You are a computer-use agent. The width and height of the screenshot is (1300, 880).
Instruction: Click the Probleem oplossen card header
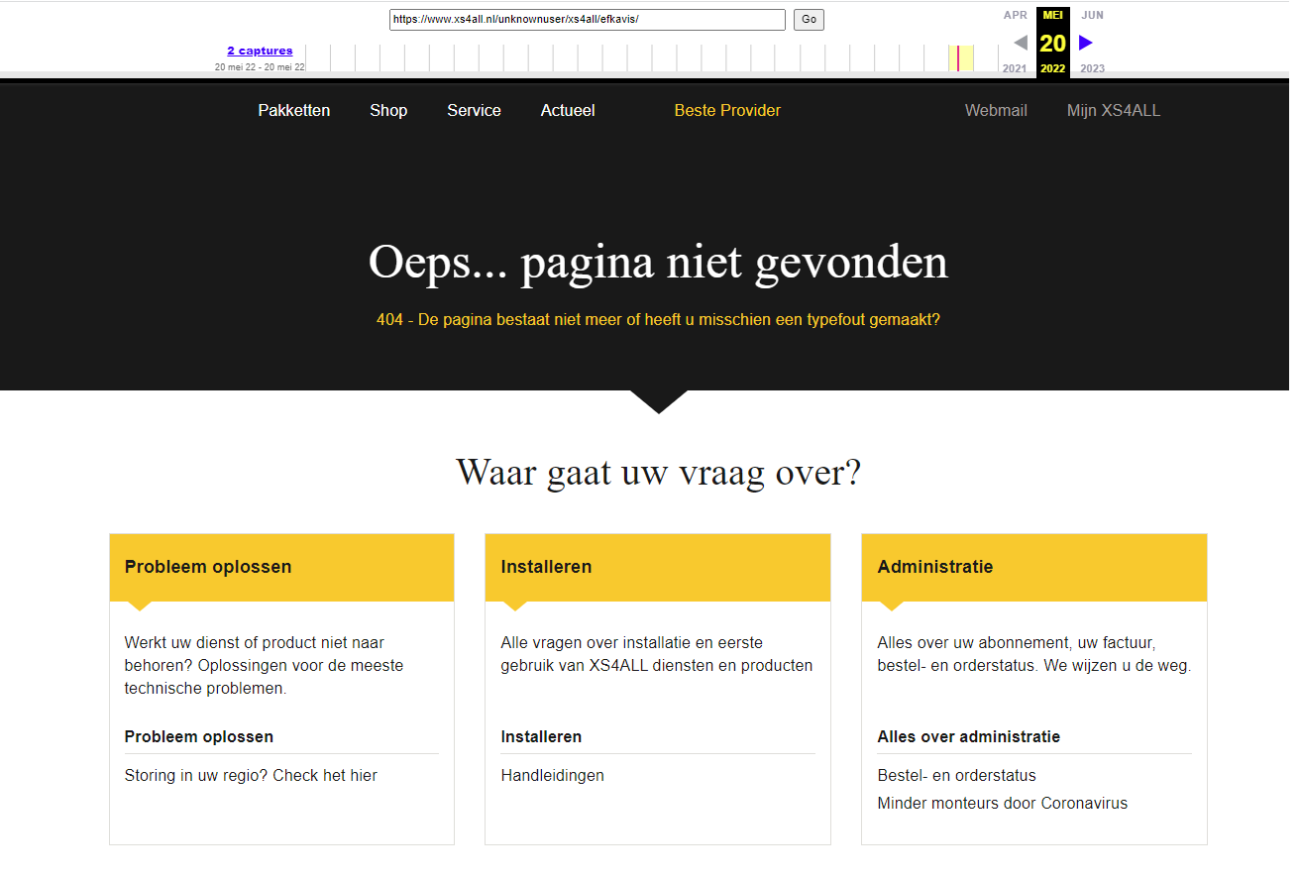pyautogui.click(x=282, y=567)
